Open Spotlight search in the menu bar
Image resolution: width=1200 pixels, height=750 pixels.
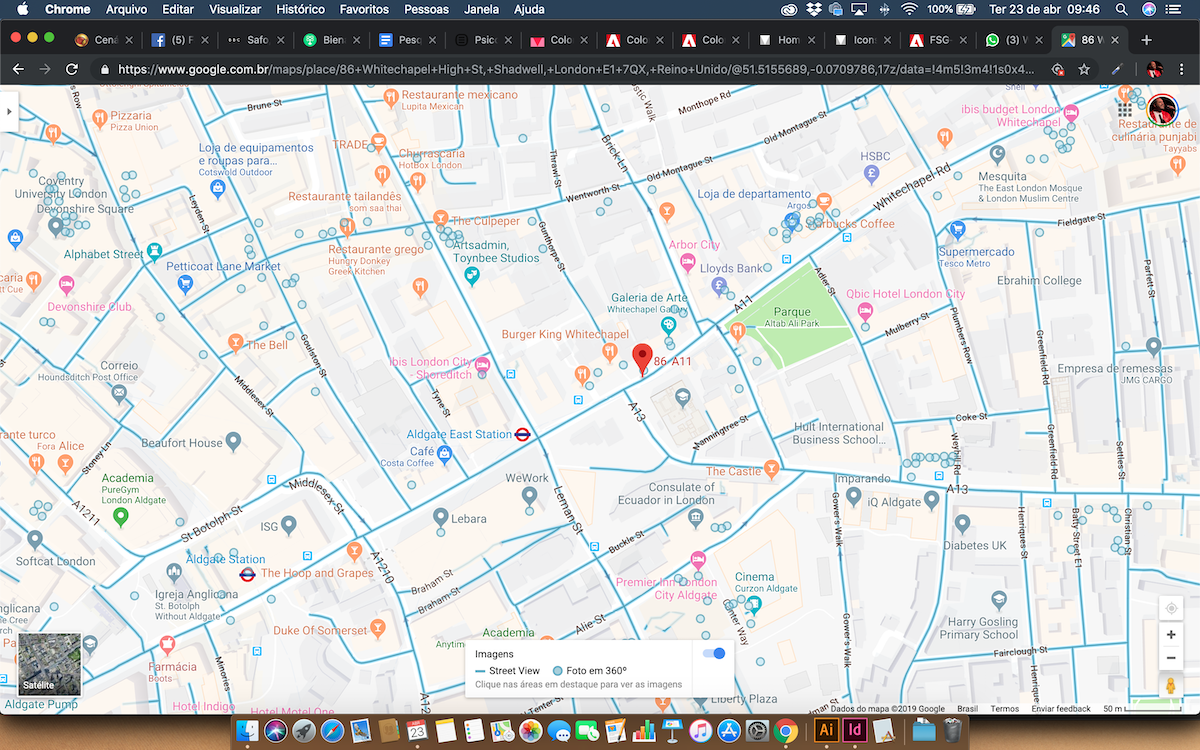point(1120,9)
